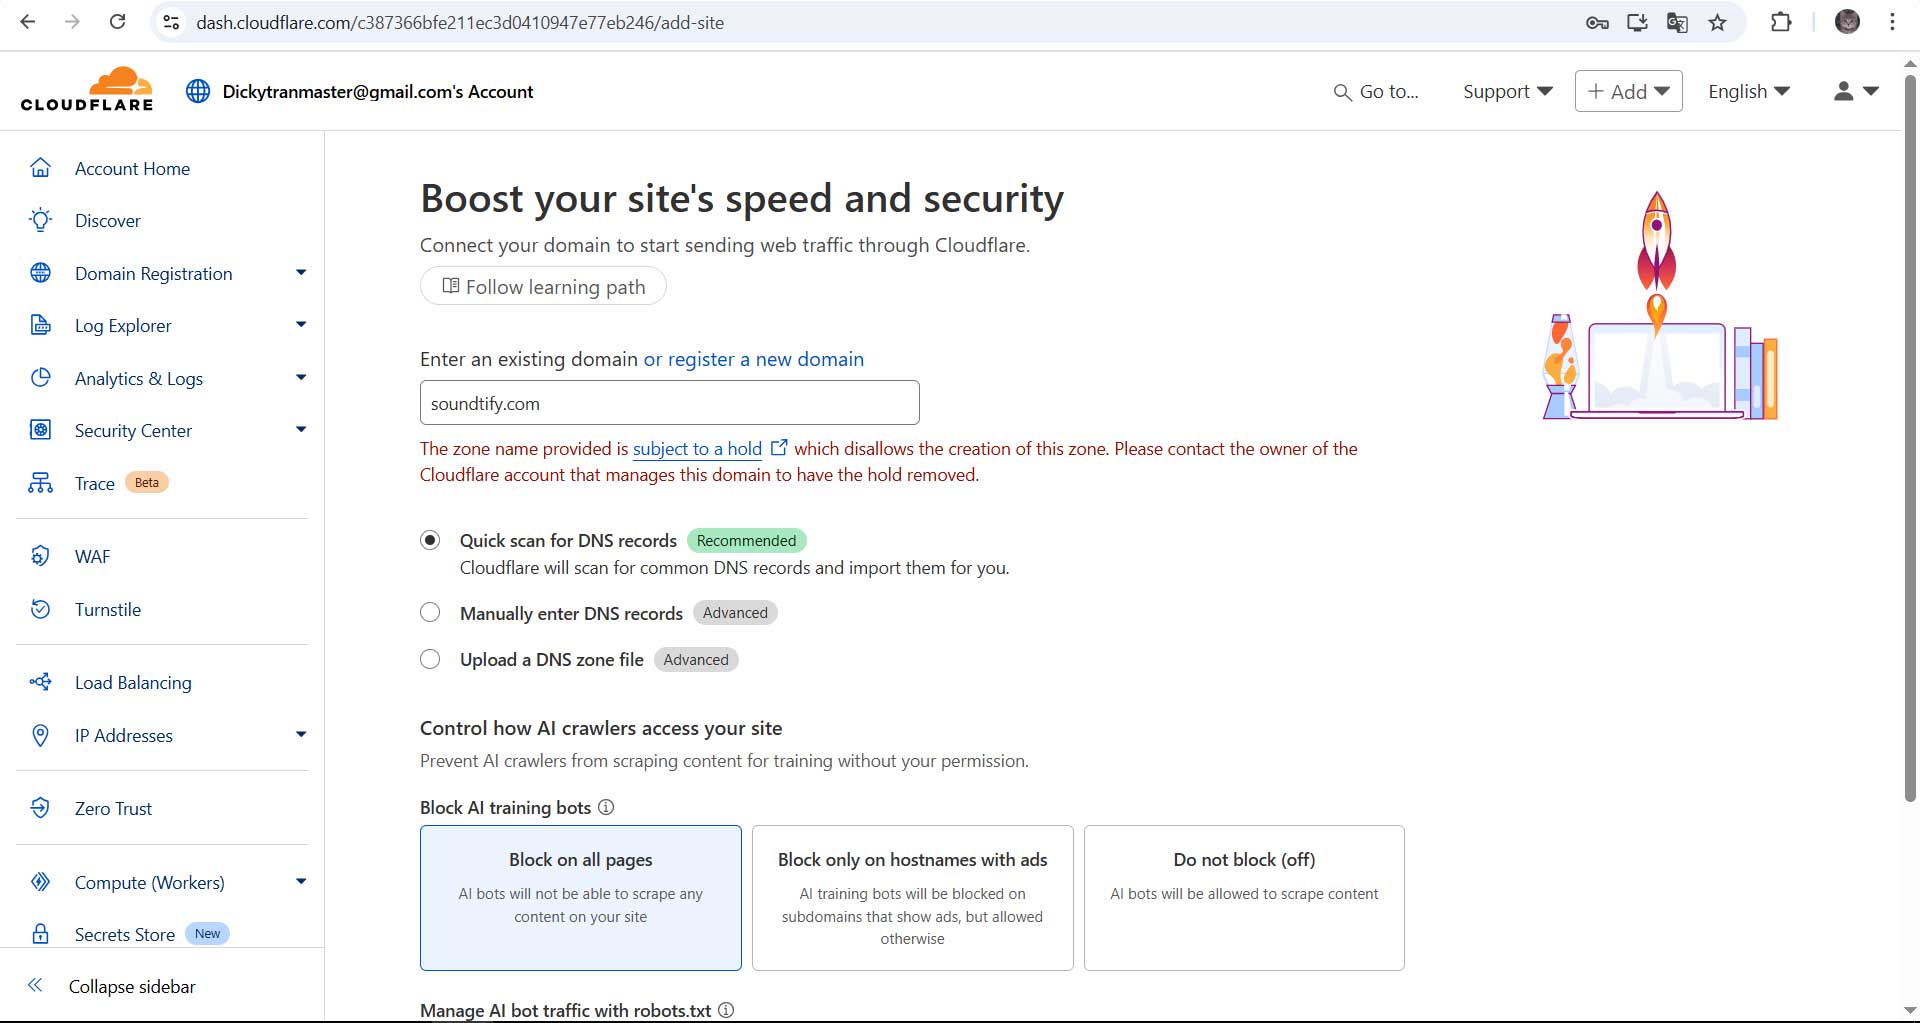Image resolution: width=1920 pixels, height=1023 pixels.
Task: Expand IP Addresses submenu arrow
Action: tap(301, 734)
